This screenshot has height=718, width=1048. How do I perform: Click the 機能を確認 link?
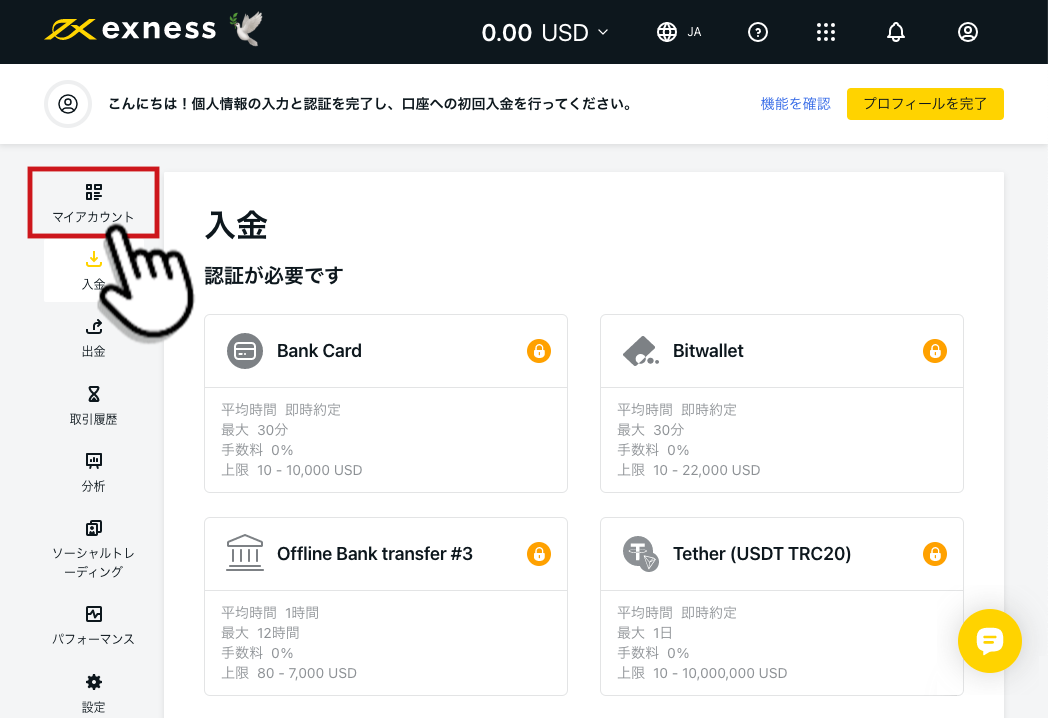[x=795, y=104]
